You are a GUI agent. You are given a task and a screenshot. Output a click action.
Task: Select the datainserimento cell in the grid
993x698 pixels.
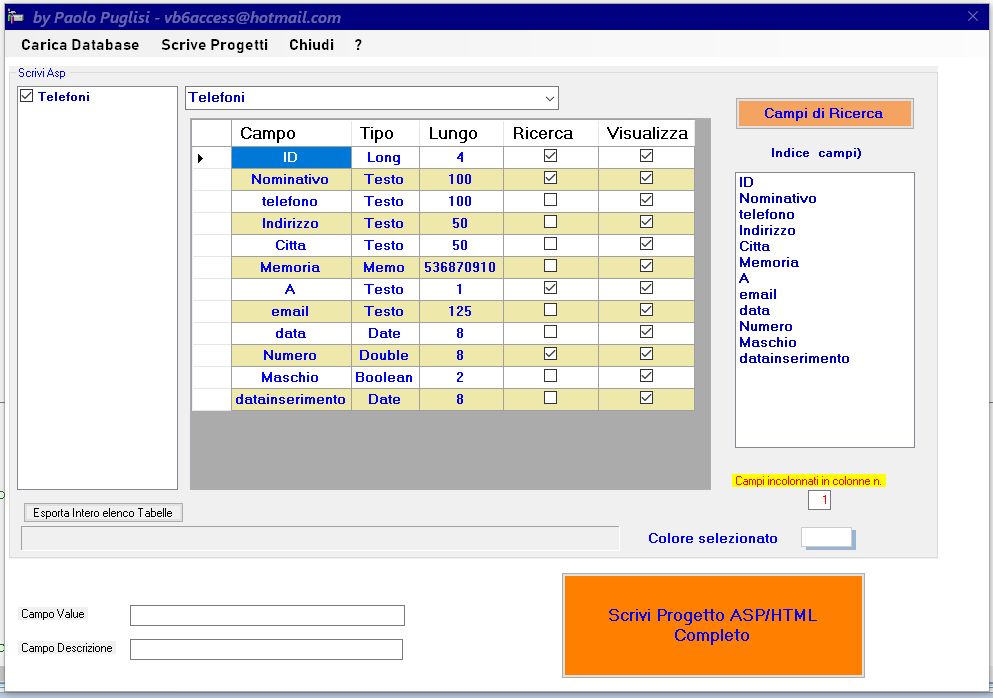tap(291, 400)
